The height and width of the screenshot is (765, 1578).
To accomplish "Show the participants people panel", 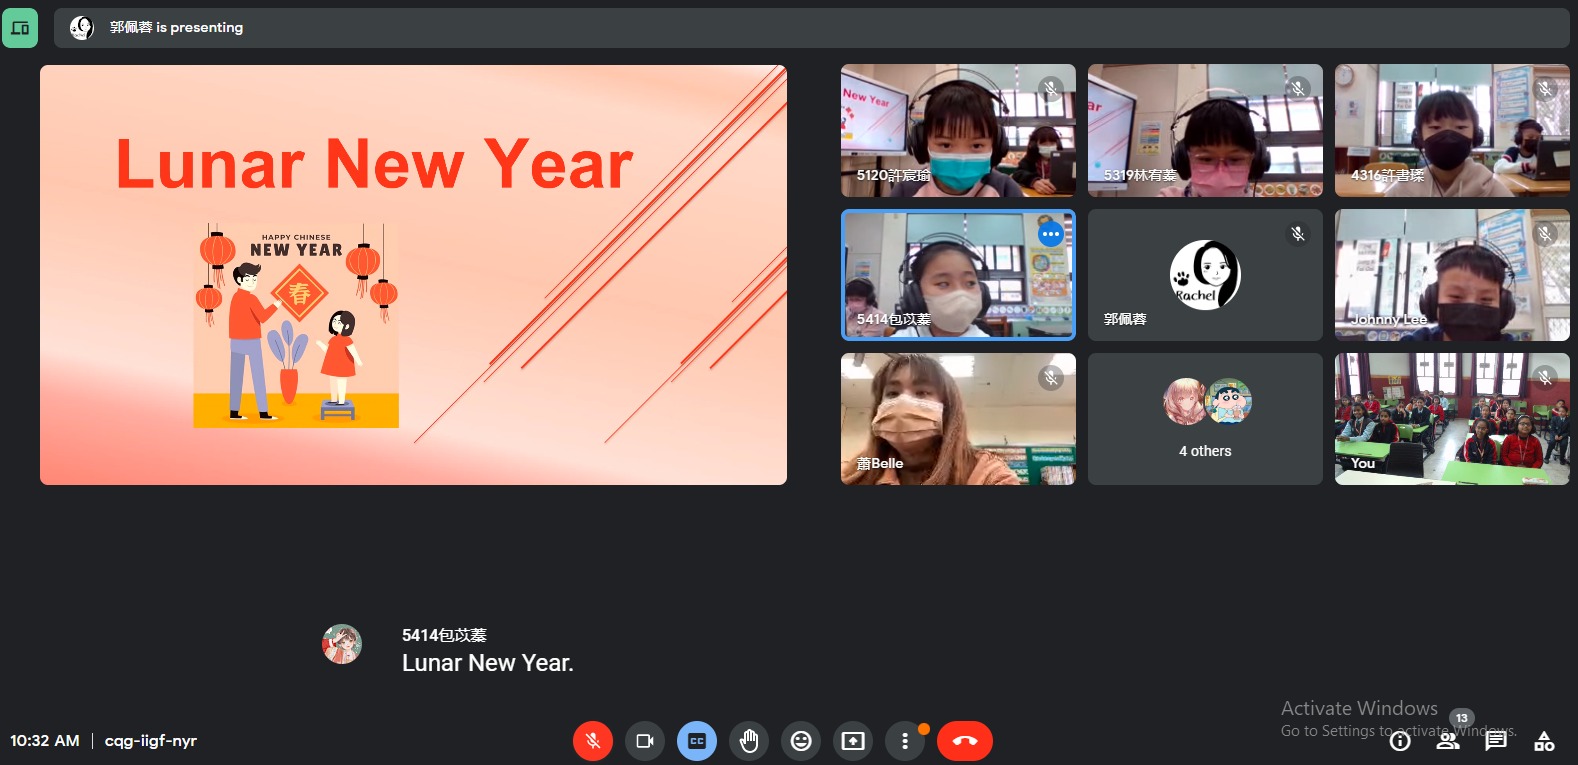I will click(x=1448, y=740).
